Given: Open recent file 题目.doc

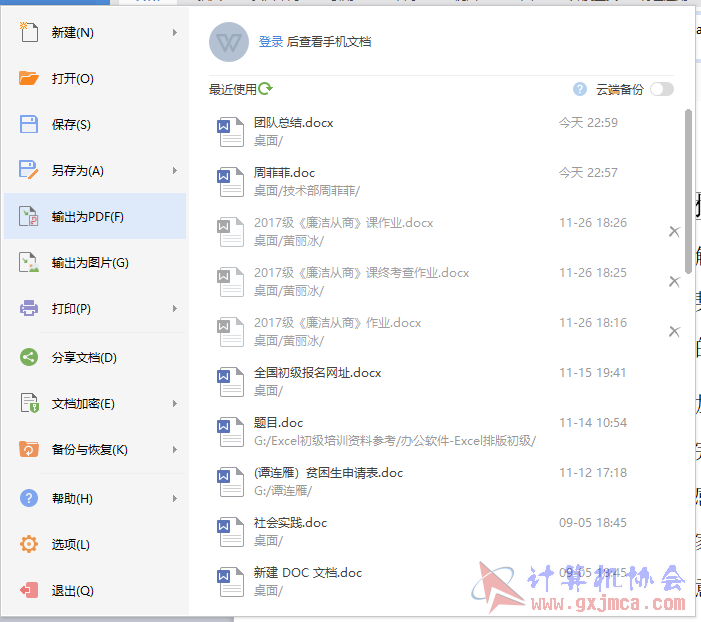Looking at the screenshot, I should pos(445,432).
